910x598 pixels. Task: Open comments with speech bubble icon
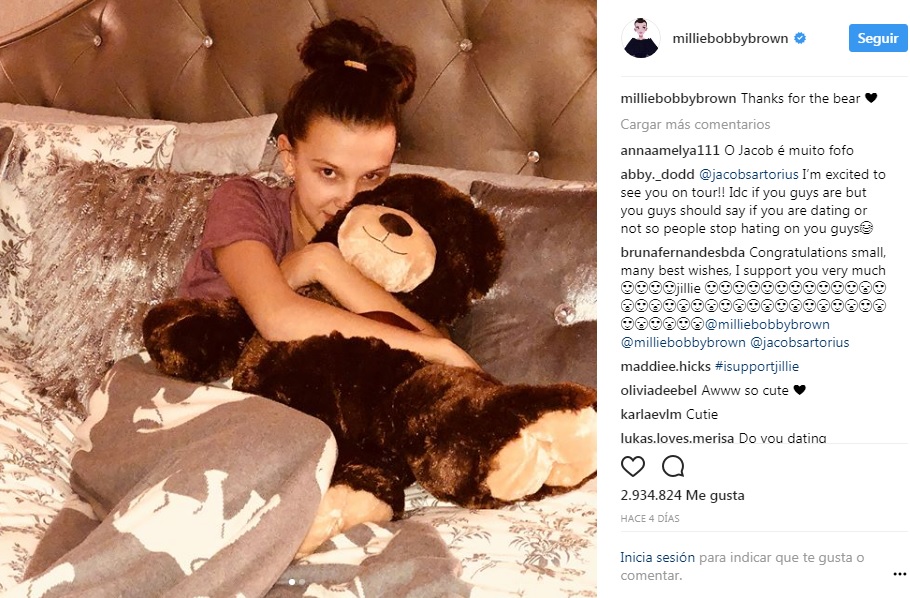coord(673,466)
